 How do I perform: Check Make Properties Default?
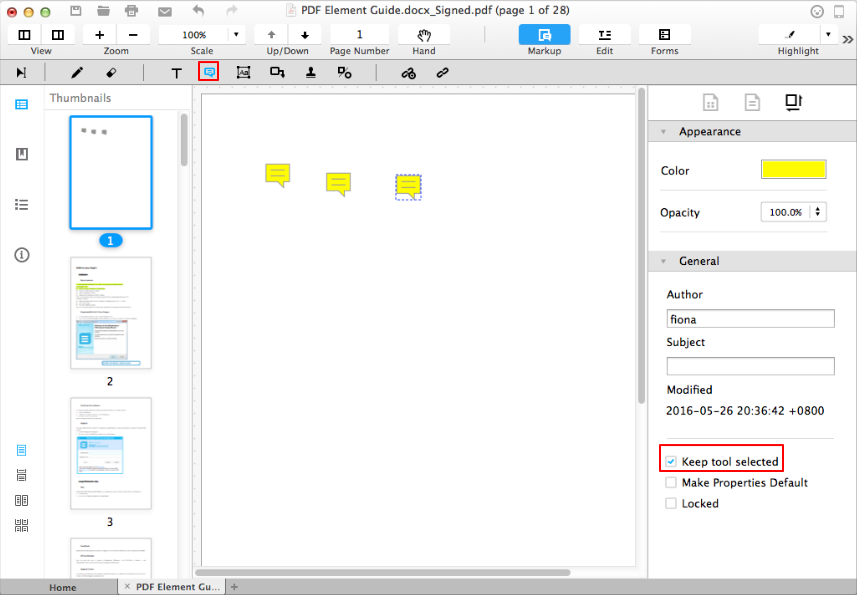(x=670, y=482)
